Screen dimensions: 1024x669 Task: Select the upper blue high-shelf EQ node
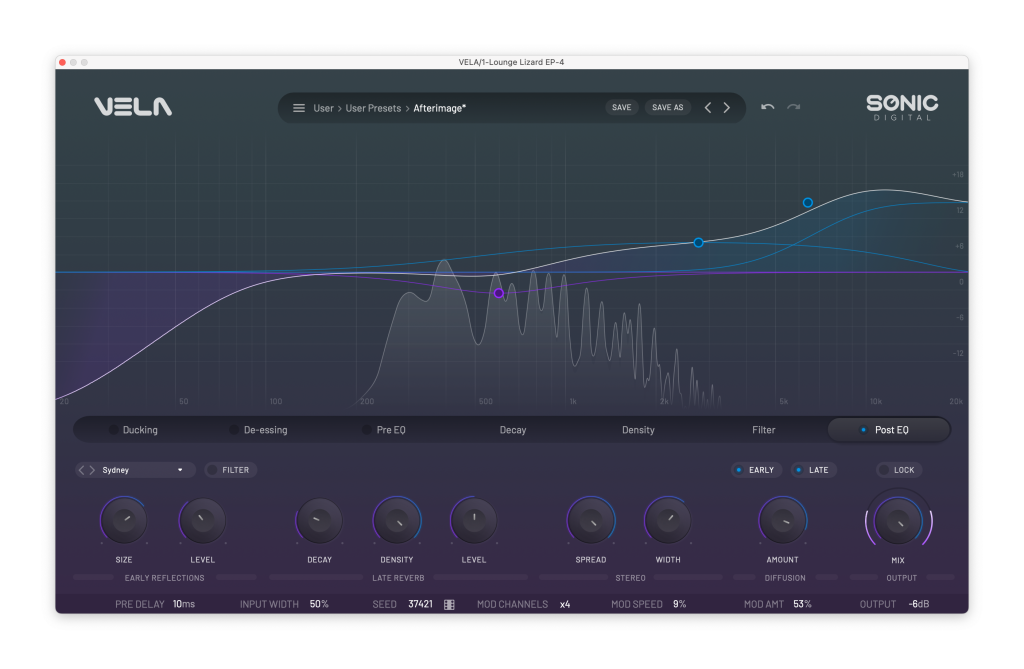(x=808, y=203)
